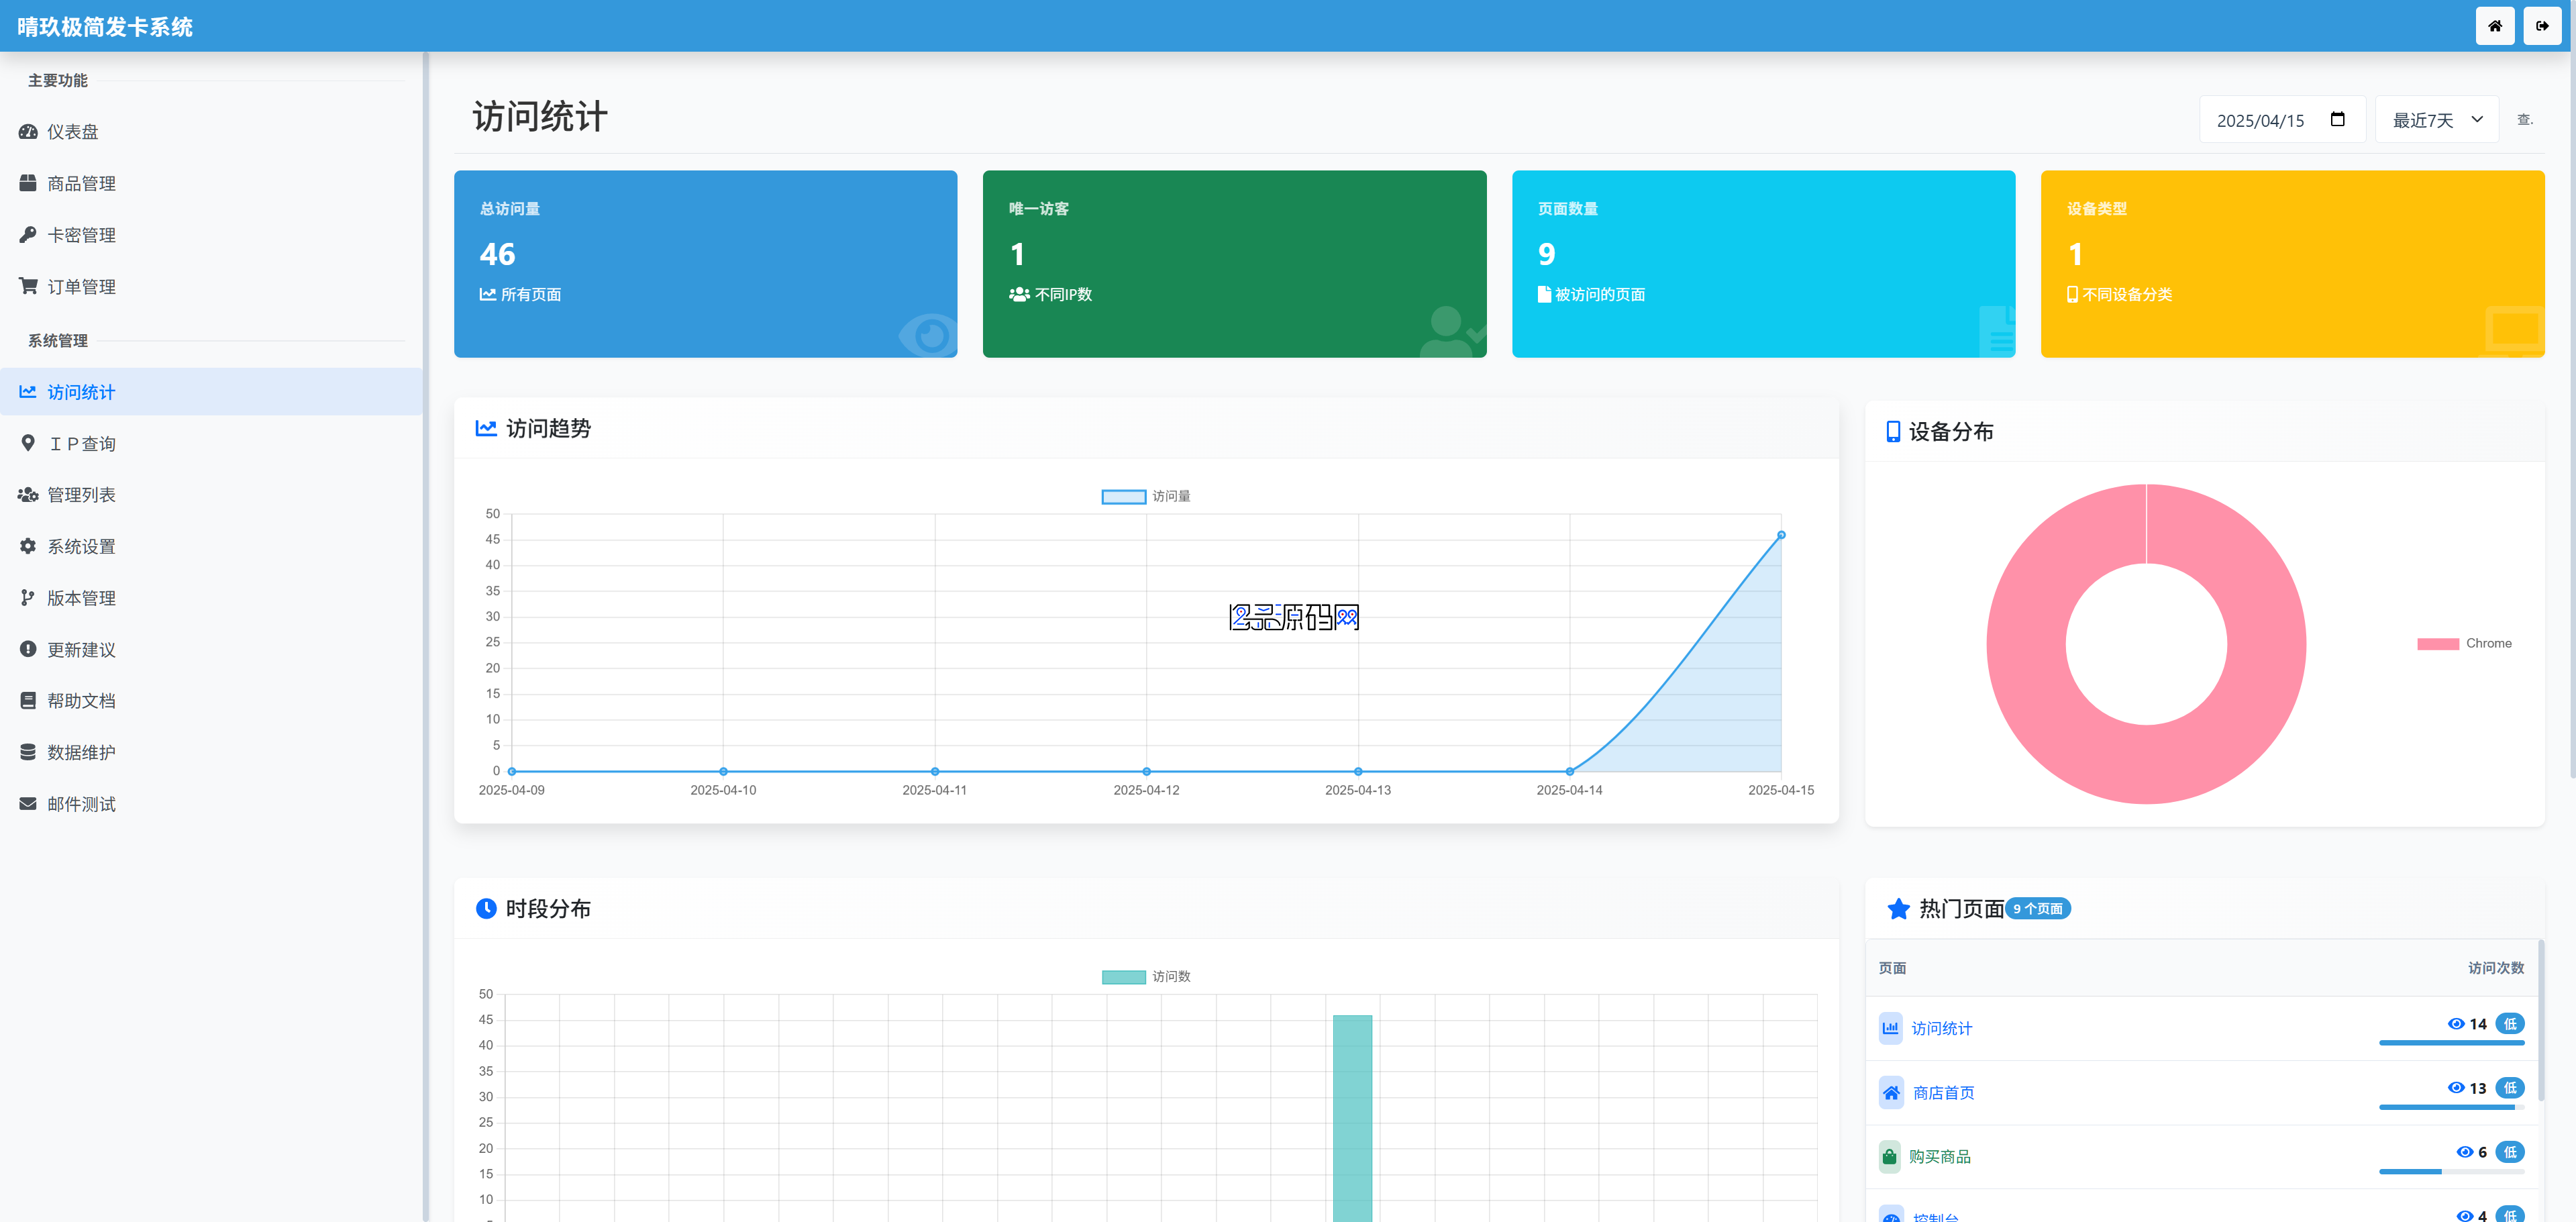Viewport: 2576px width, 1222px height.
Task: Click the 邮件测试 envelope icon
Action: tap(28, 804)
